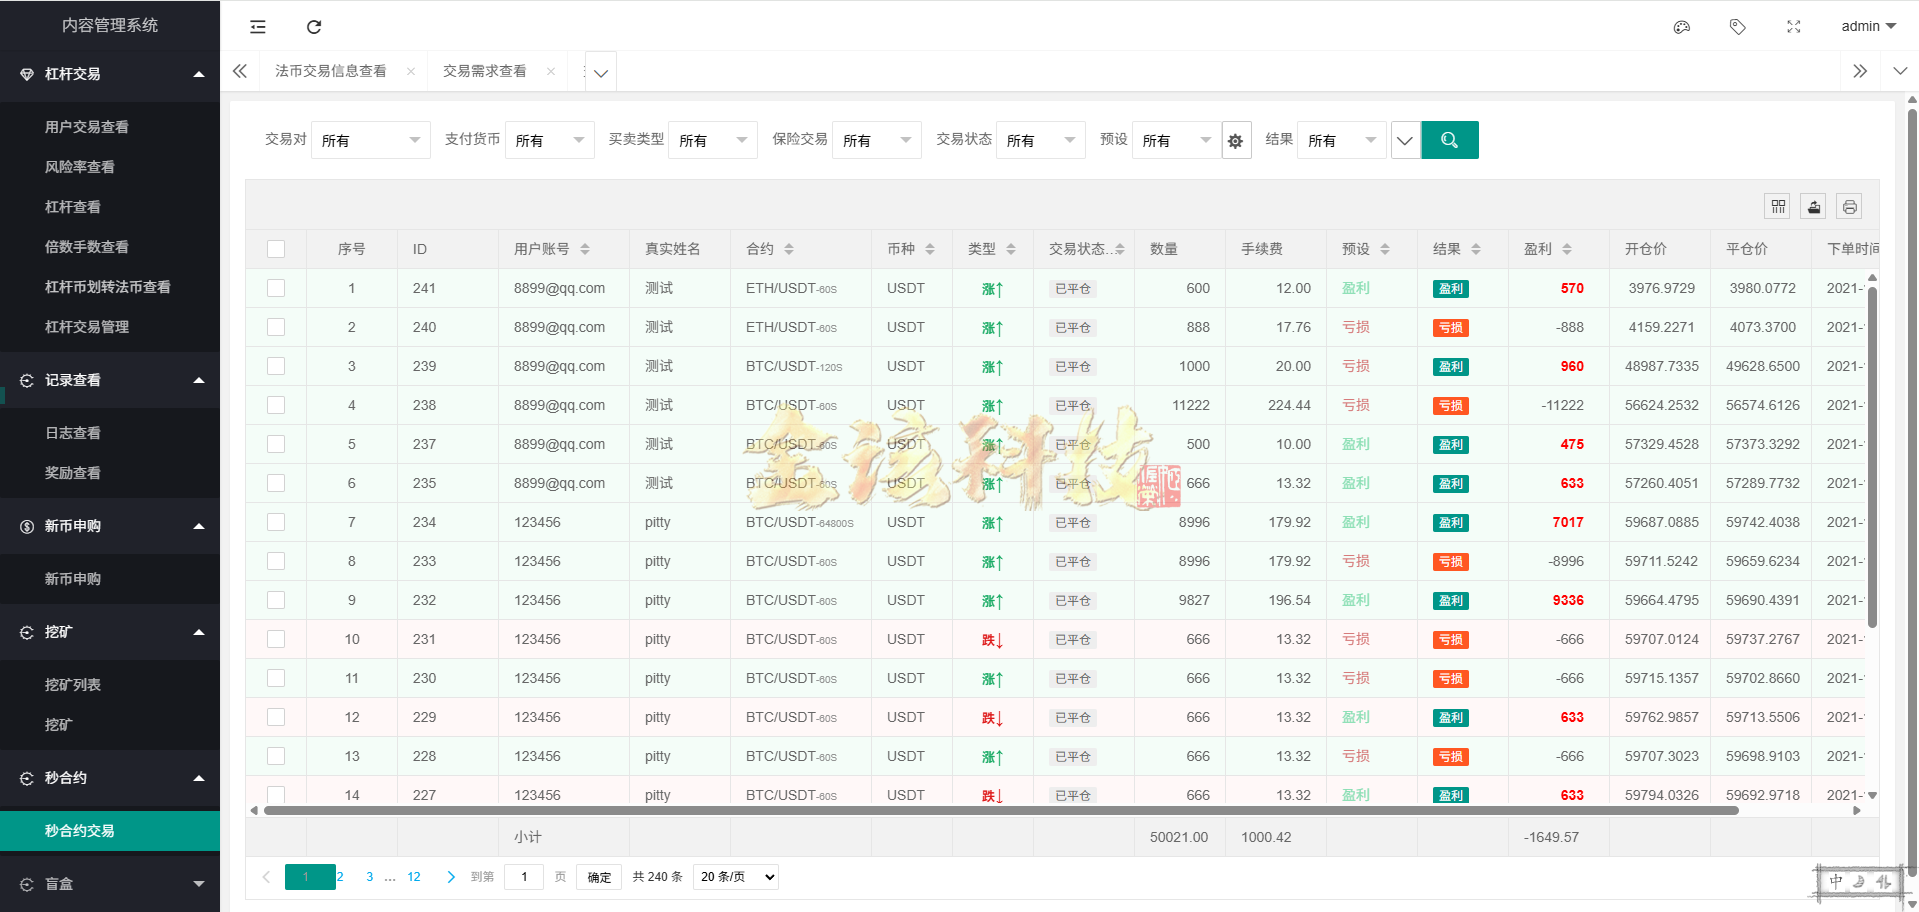
Task: Open the gear icon beside 预设 filter
Action: (1236, 140)
